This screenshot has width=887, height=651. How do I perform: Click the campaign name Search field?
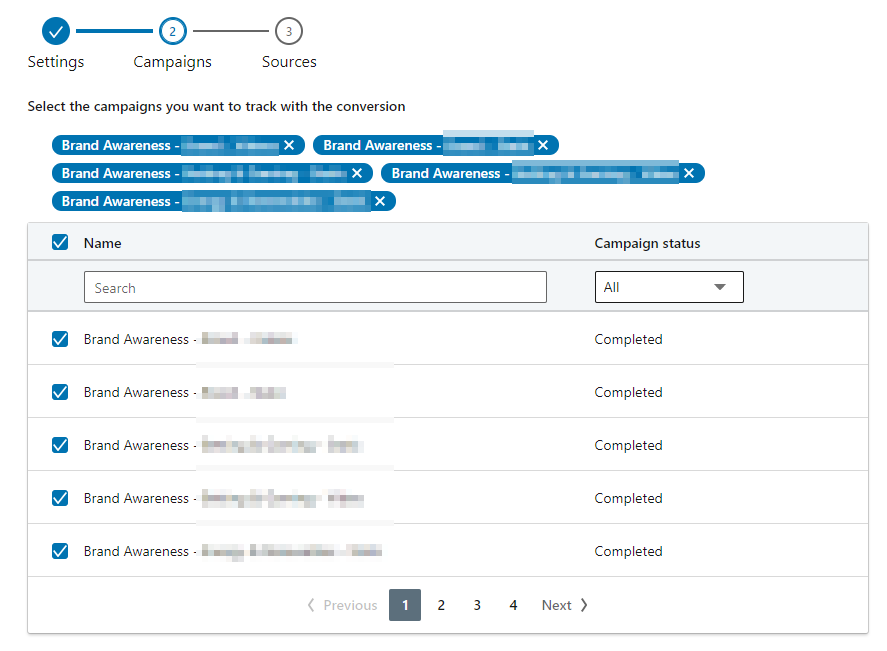coord(315,287)
